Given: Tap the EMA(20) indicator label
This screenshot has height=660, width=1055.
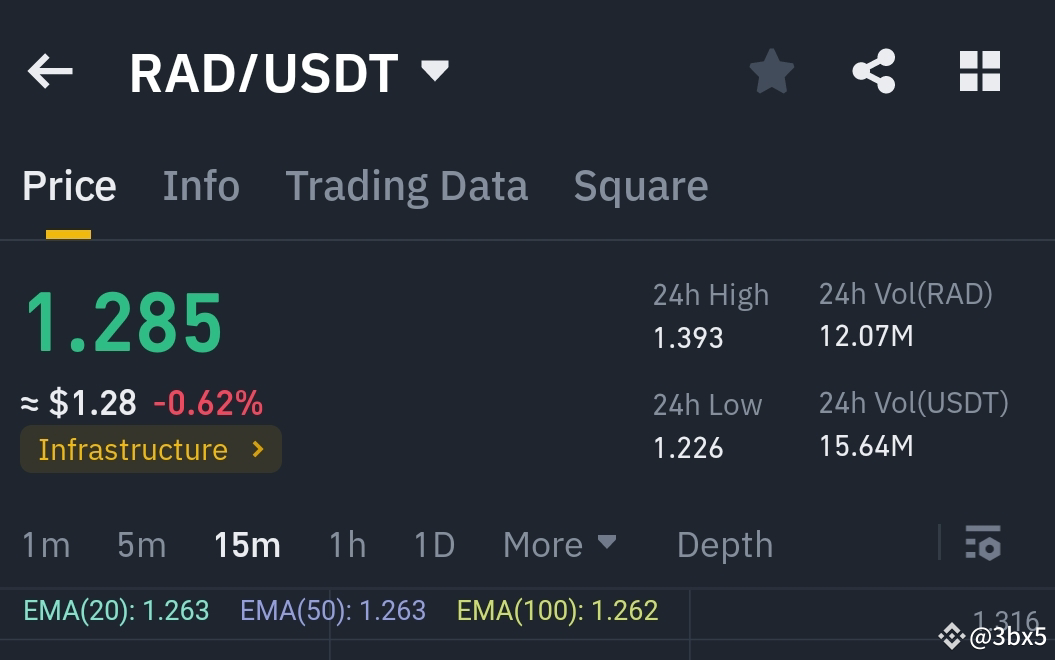Looking at the screenshot, I should tap(114, 610).
